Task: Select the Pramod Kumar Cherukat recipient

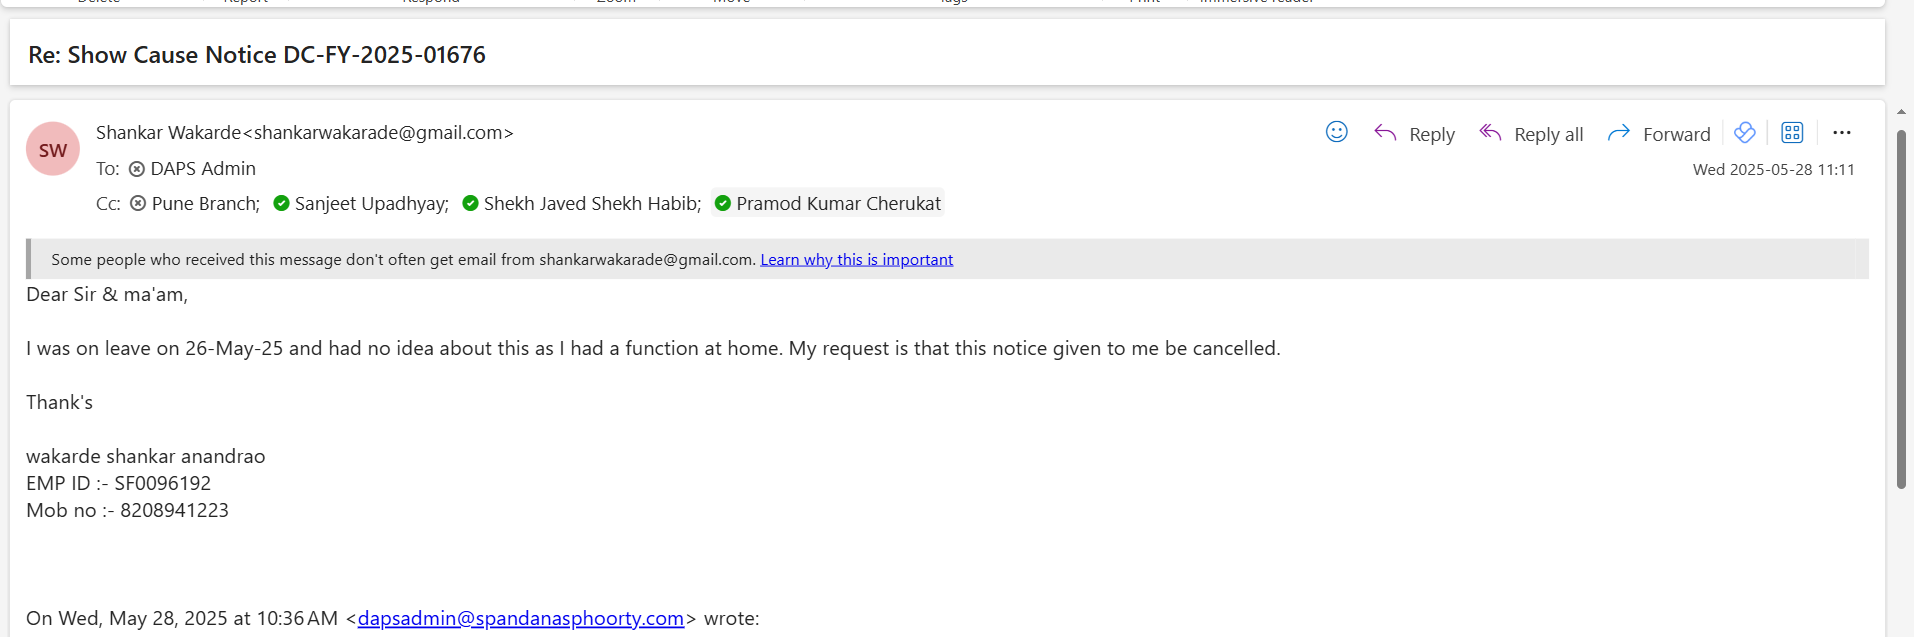Action: click(x=838, y=204)
